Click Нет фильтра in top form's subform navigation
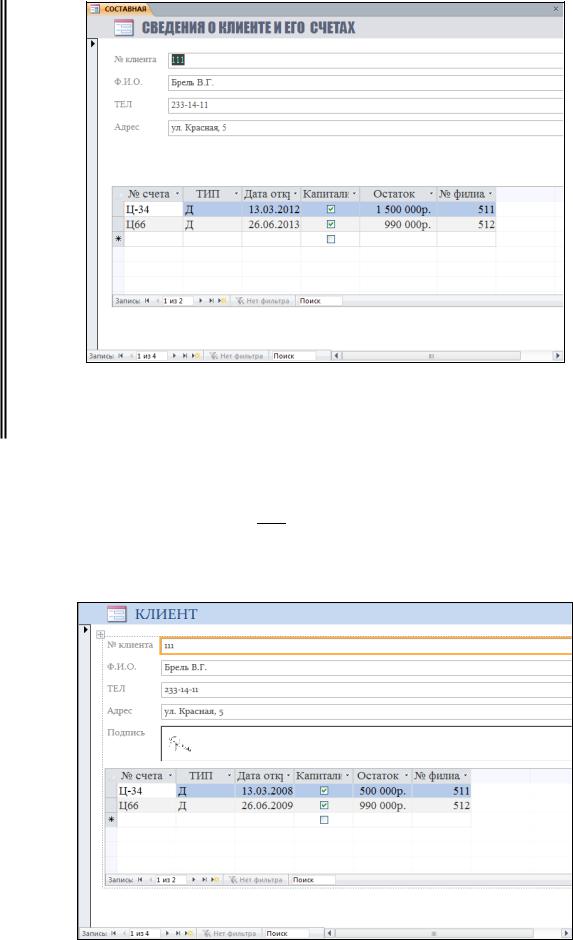573x940 pixels. coord(263,301)
